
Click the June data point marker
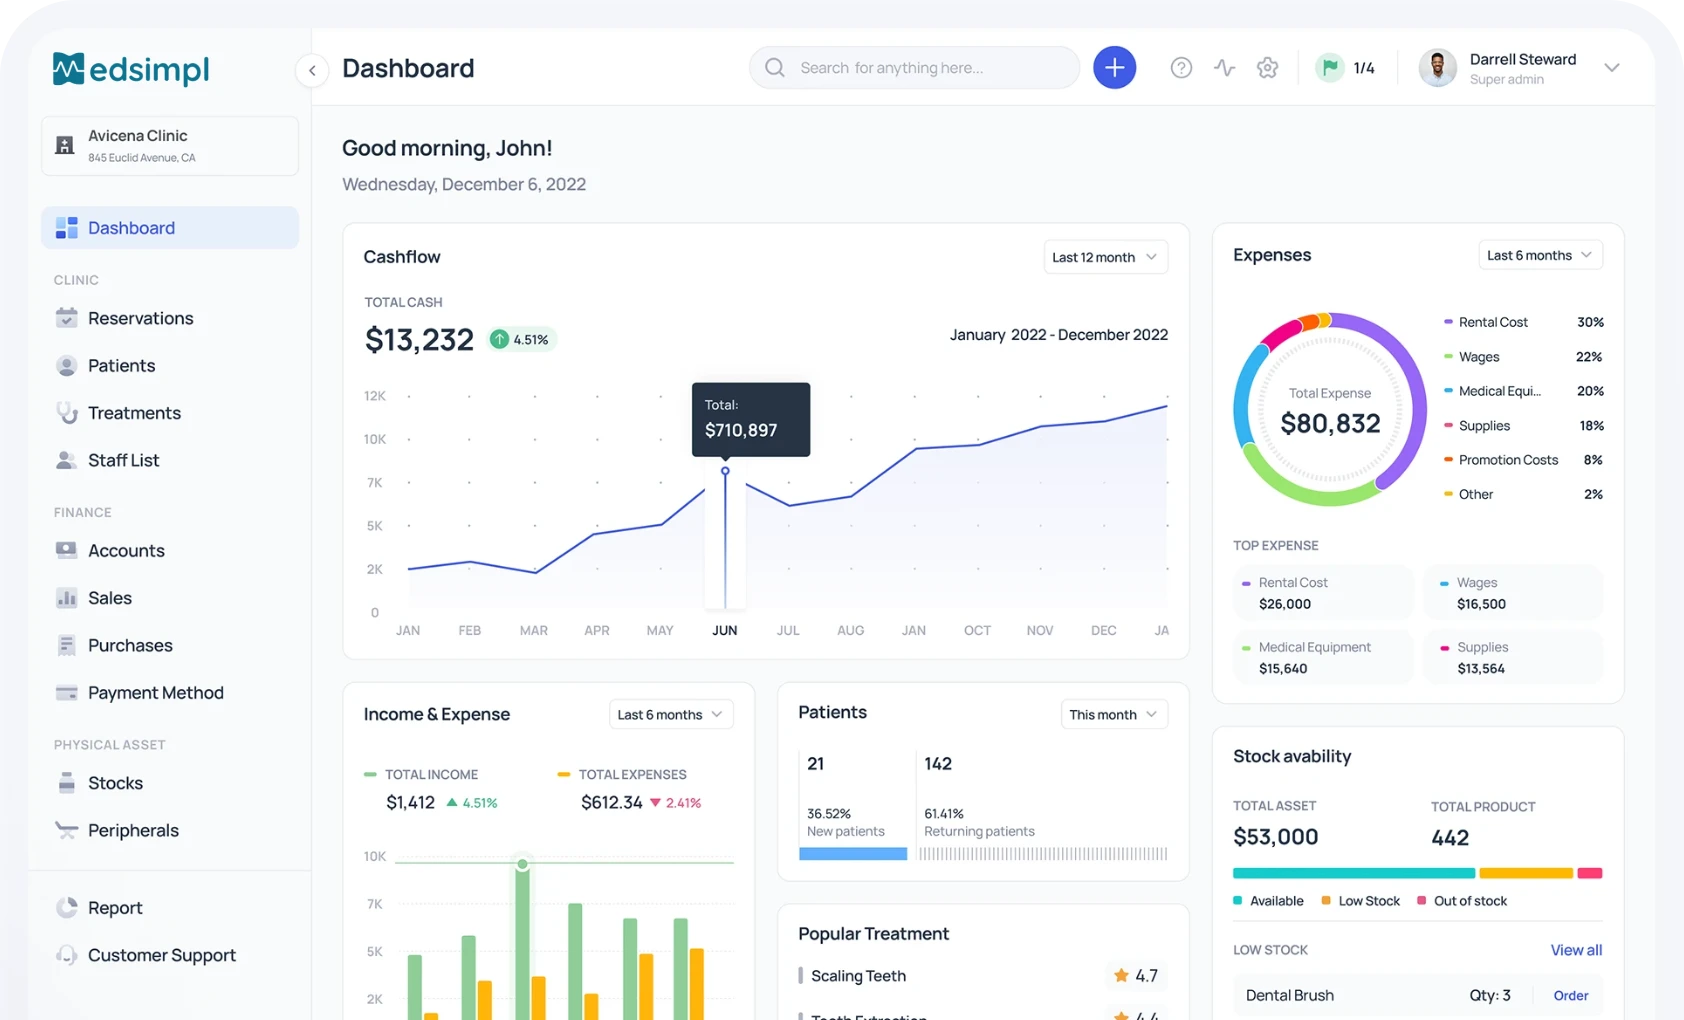coord(725,471)
